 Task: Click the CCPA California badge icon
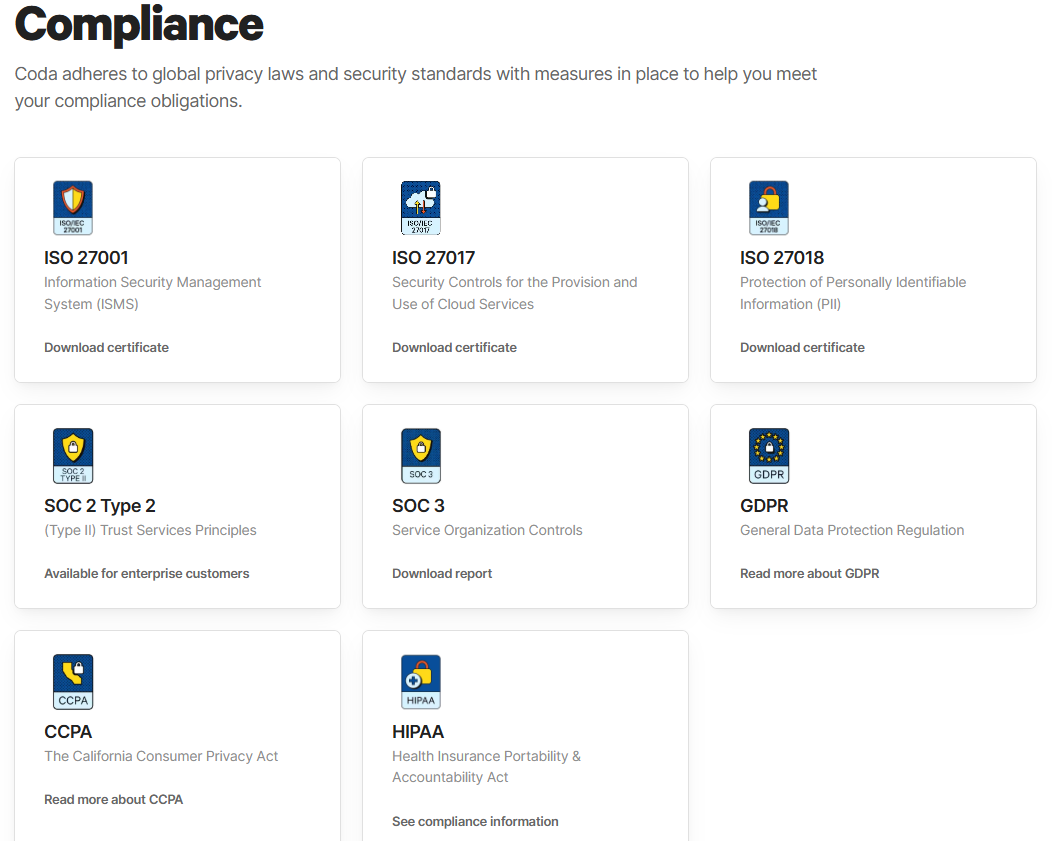(x=73, y=681)
